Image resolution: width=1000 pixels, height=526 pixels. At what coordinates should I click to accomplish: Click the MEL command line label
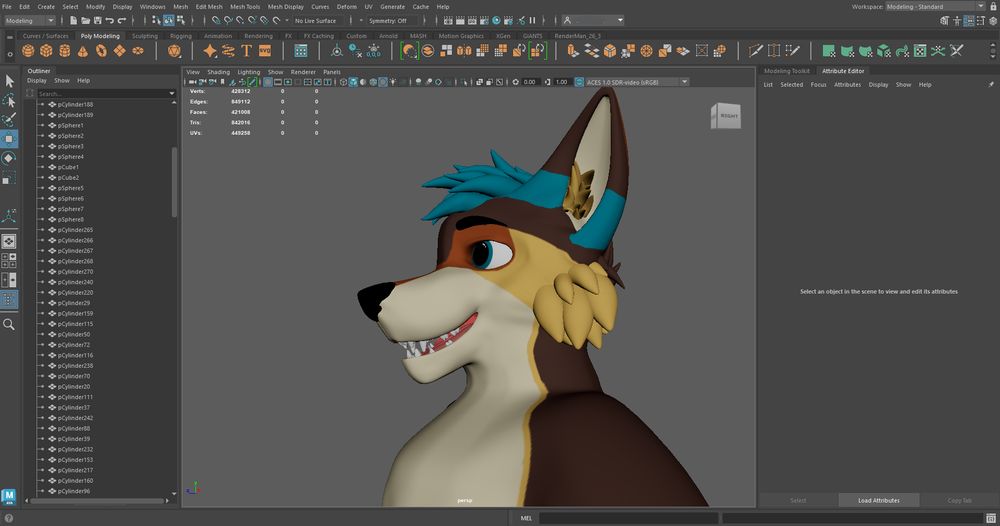[526, 518]
